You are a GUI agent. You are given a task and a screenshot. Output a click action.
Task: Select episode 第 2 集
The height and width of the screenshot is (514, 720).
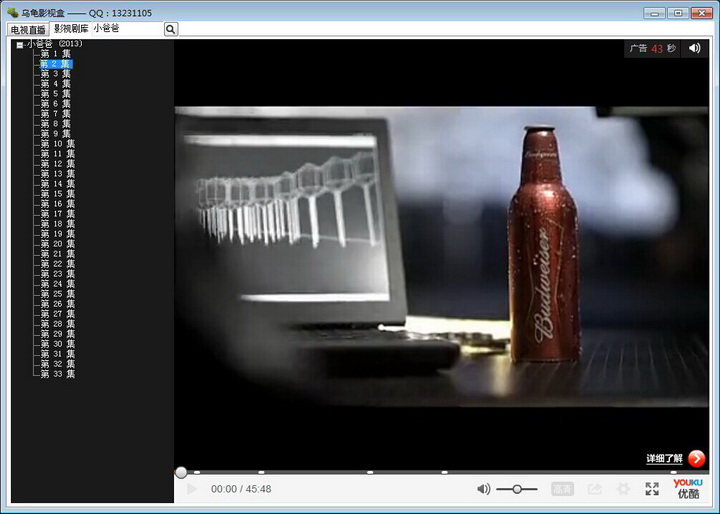click(56, 64)
